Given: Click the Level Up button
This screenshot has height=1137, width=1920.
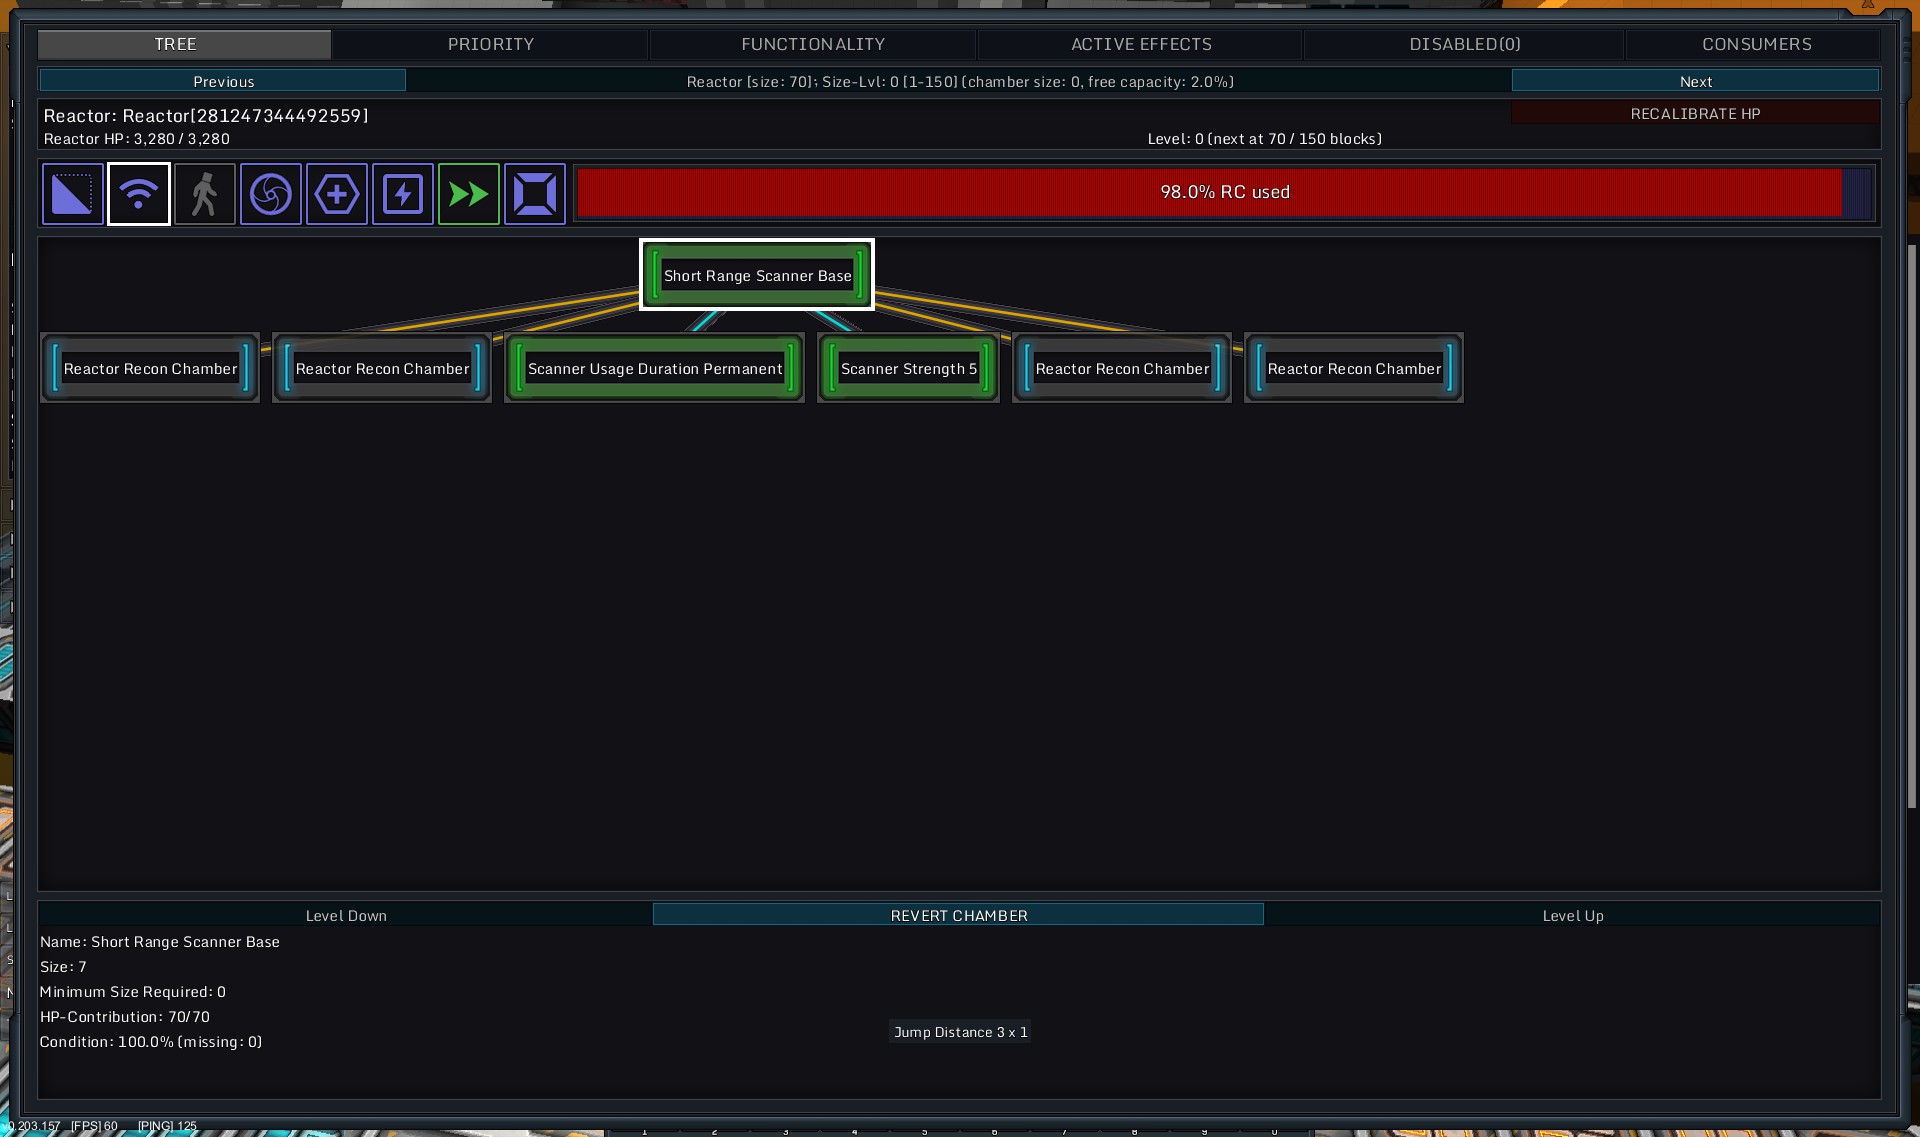Looking at the screenshot, I should [x=1572, y=915].
